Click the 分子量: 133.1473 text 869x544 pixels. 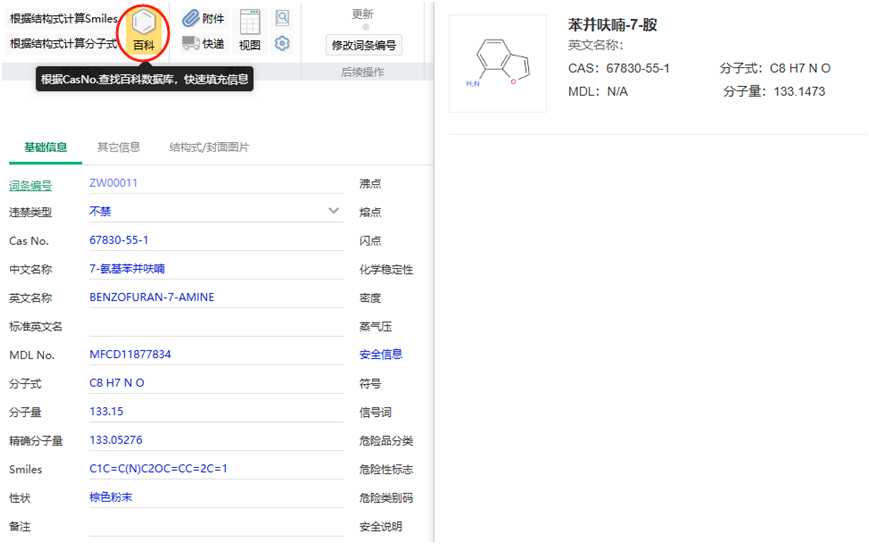(774, 91)
